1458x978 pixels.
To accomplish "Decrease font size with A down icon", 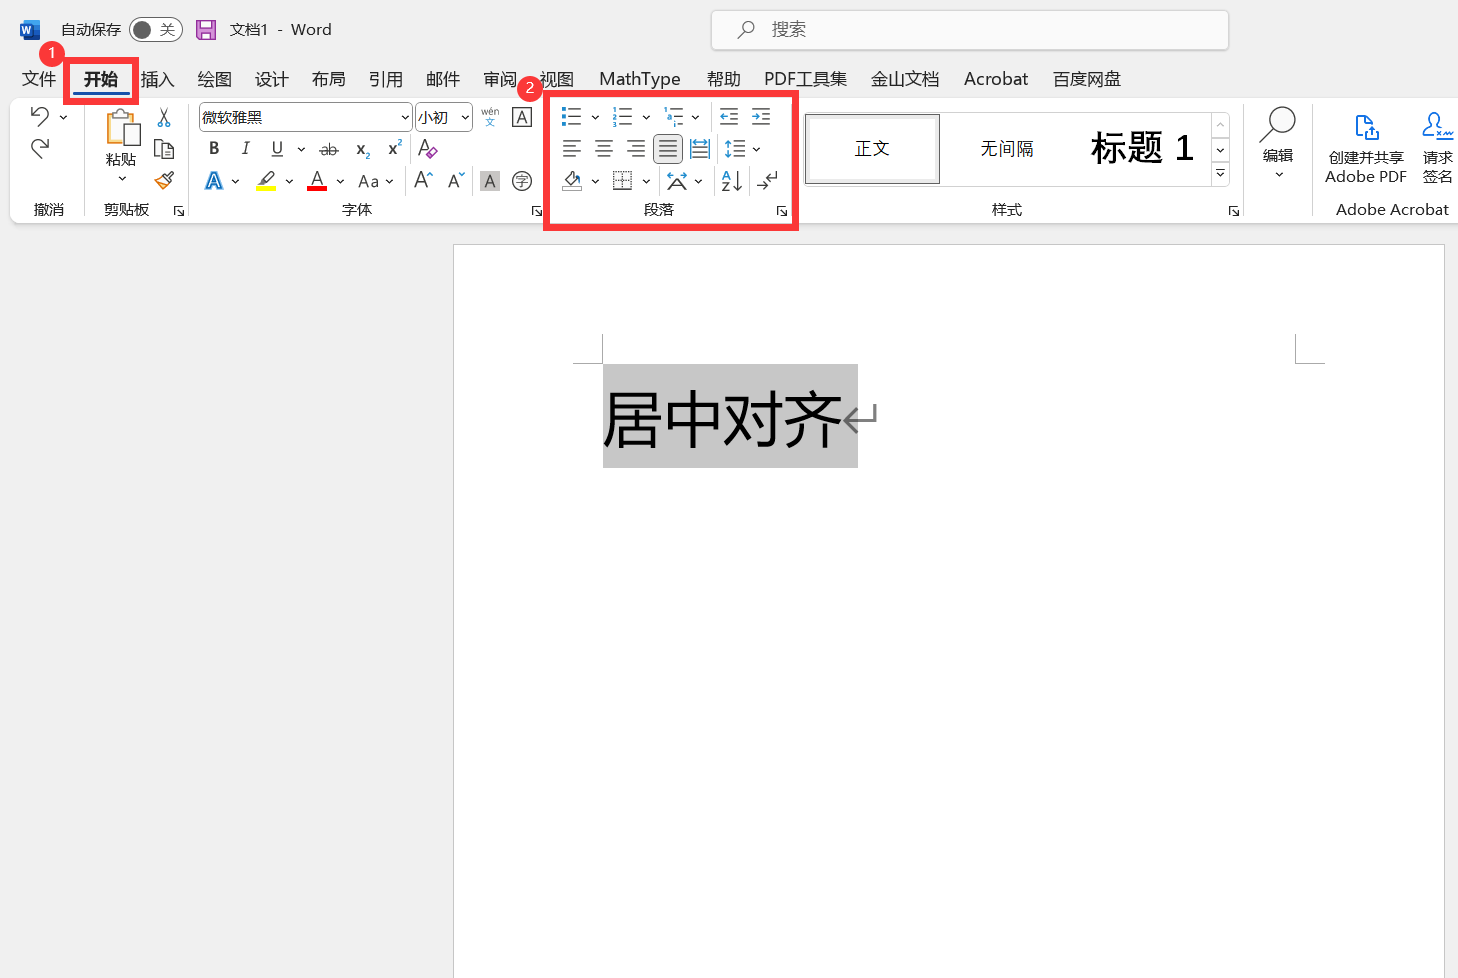I will 456,180.
